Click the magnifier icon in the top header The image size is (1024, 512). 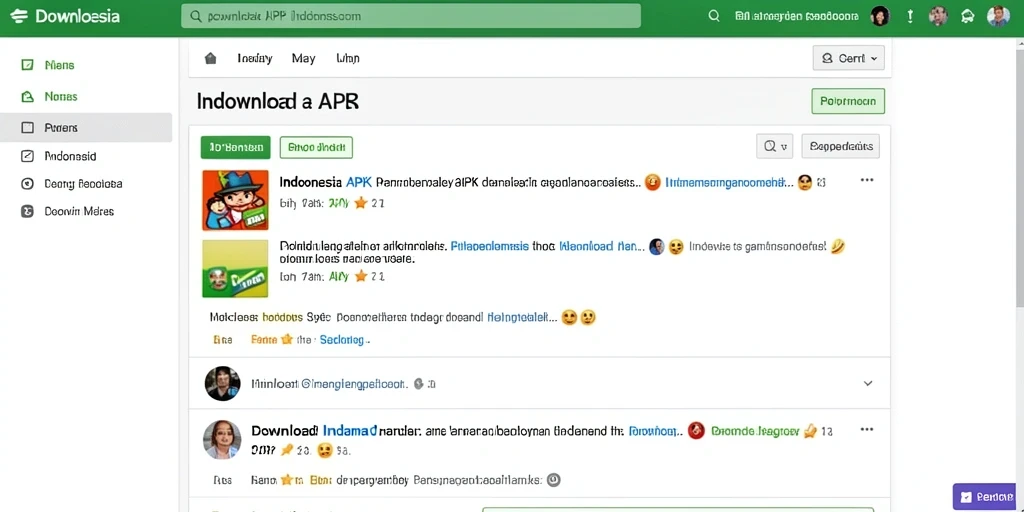pos(714,16)
